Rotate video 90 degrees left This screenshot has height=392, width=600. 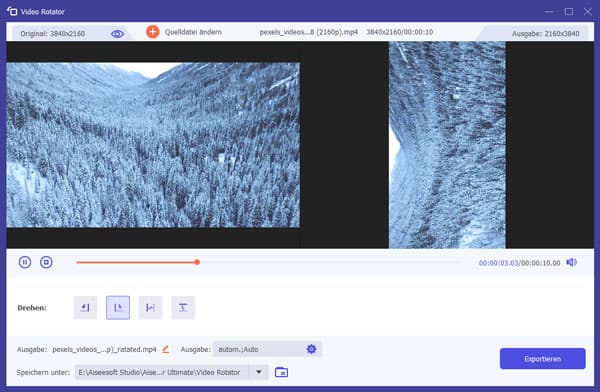85,307
